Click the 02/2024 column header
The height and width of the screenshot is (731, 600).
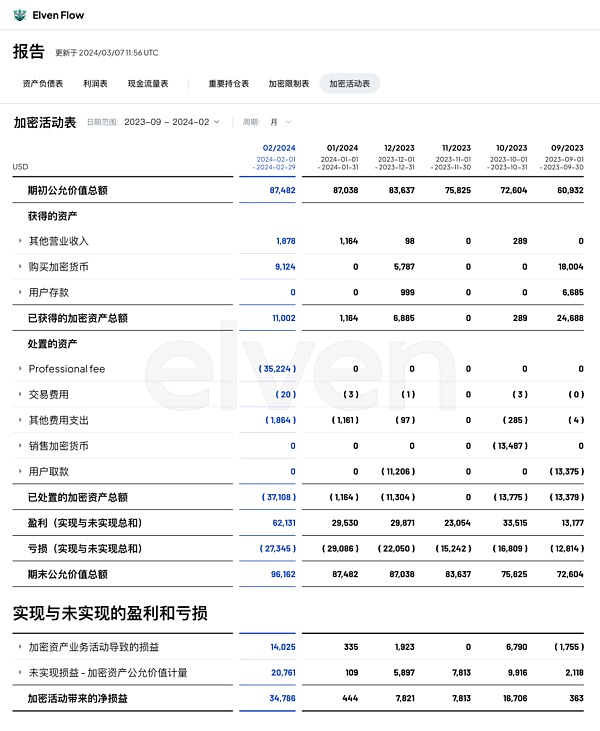click(279, 148)
